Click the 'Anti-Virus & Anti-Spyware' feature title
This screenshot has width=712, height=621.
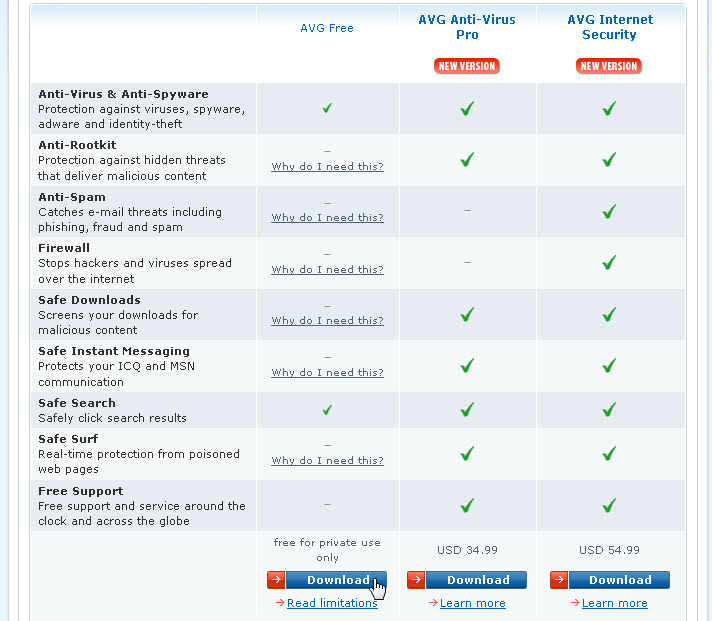click(124, 94)
